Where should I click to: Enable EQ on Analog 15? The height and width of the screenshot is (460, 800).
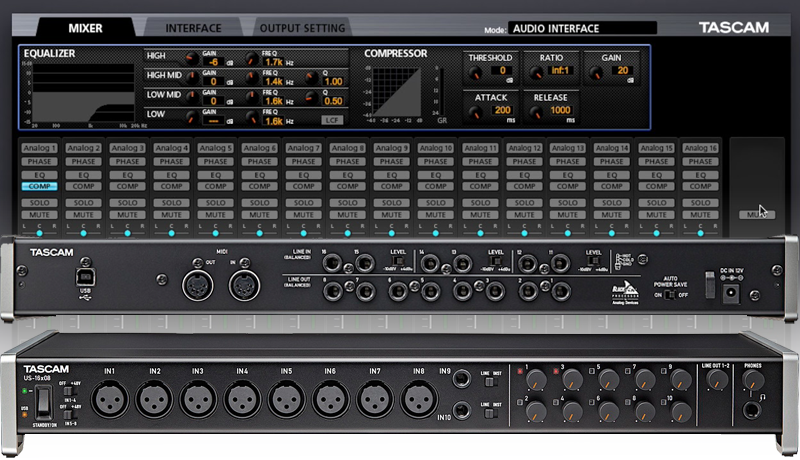click(656, 175)
